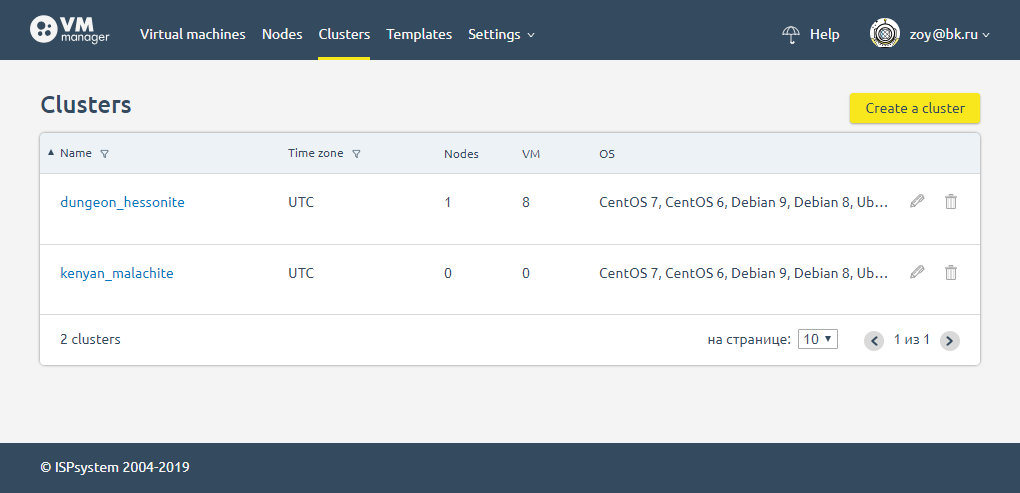This screenshot has width=1020, height=493.
Task: Click the VM manager logo
Action: click(x=70, y=29)
